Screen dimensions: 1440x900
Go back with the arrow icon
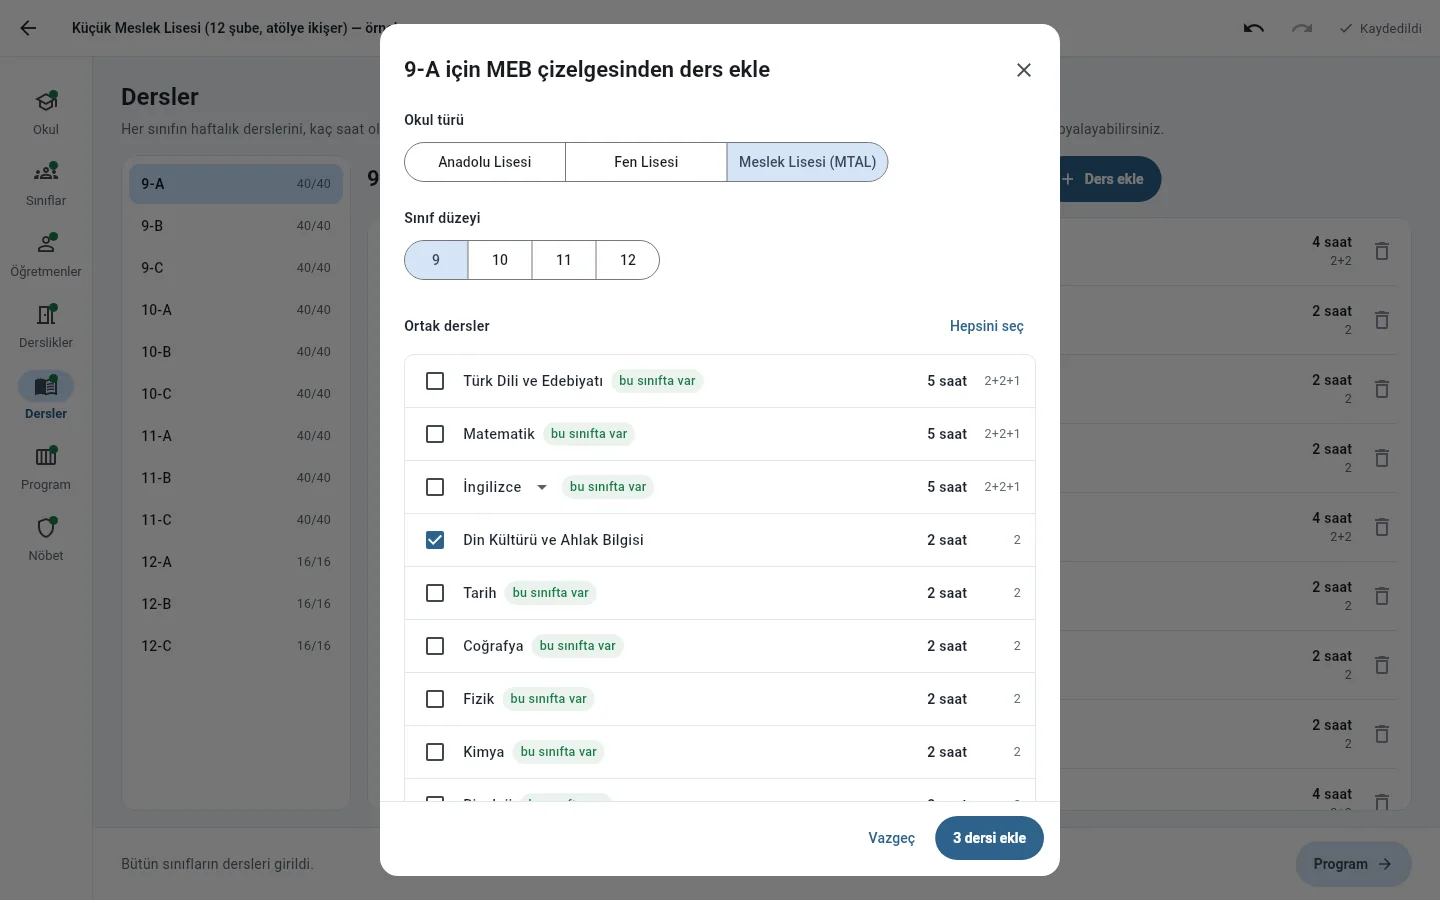coord(28,28)
